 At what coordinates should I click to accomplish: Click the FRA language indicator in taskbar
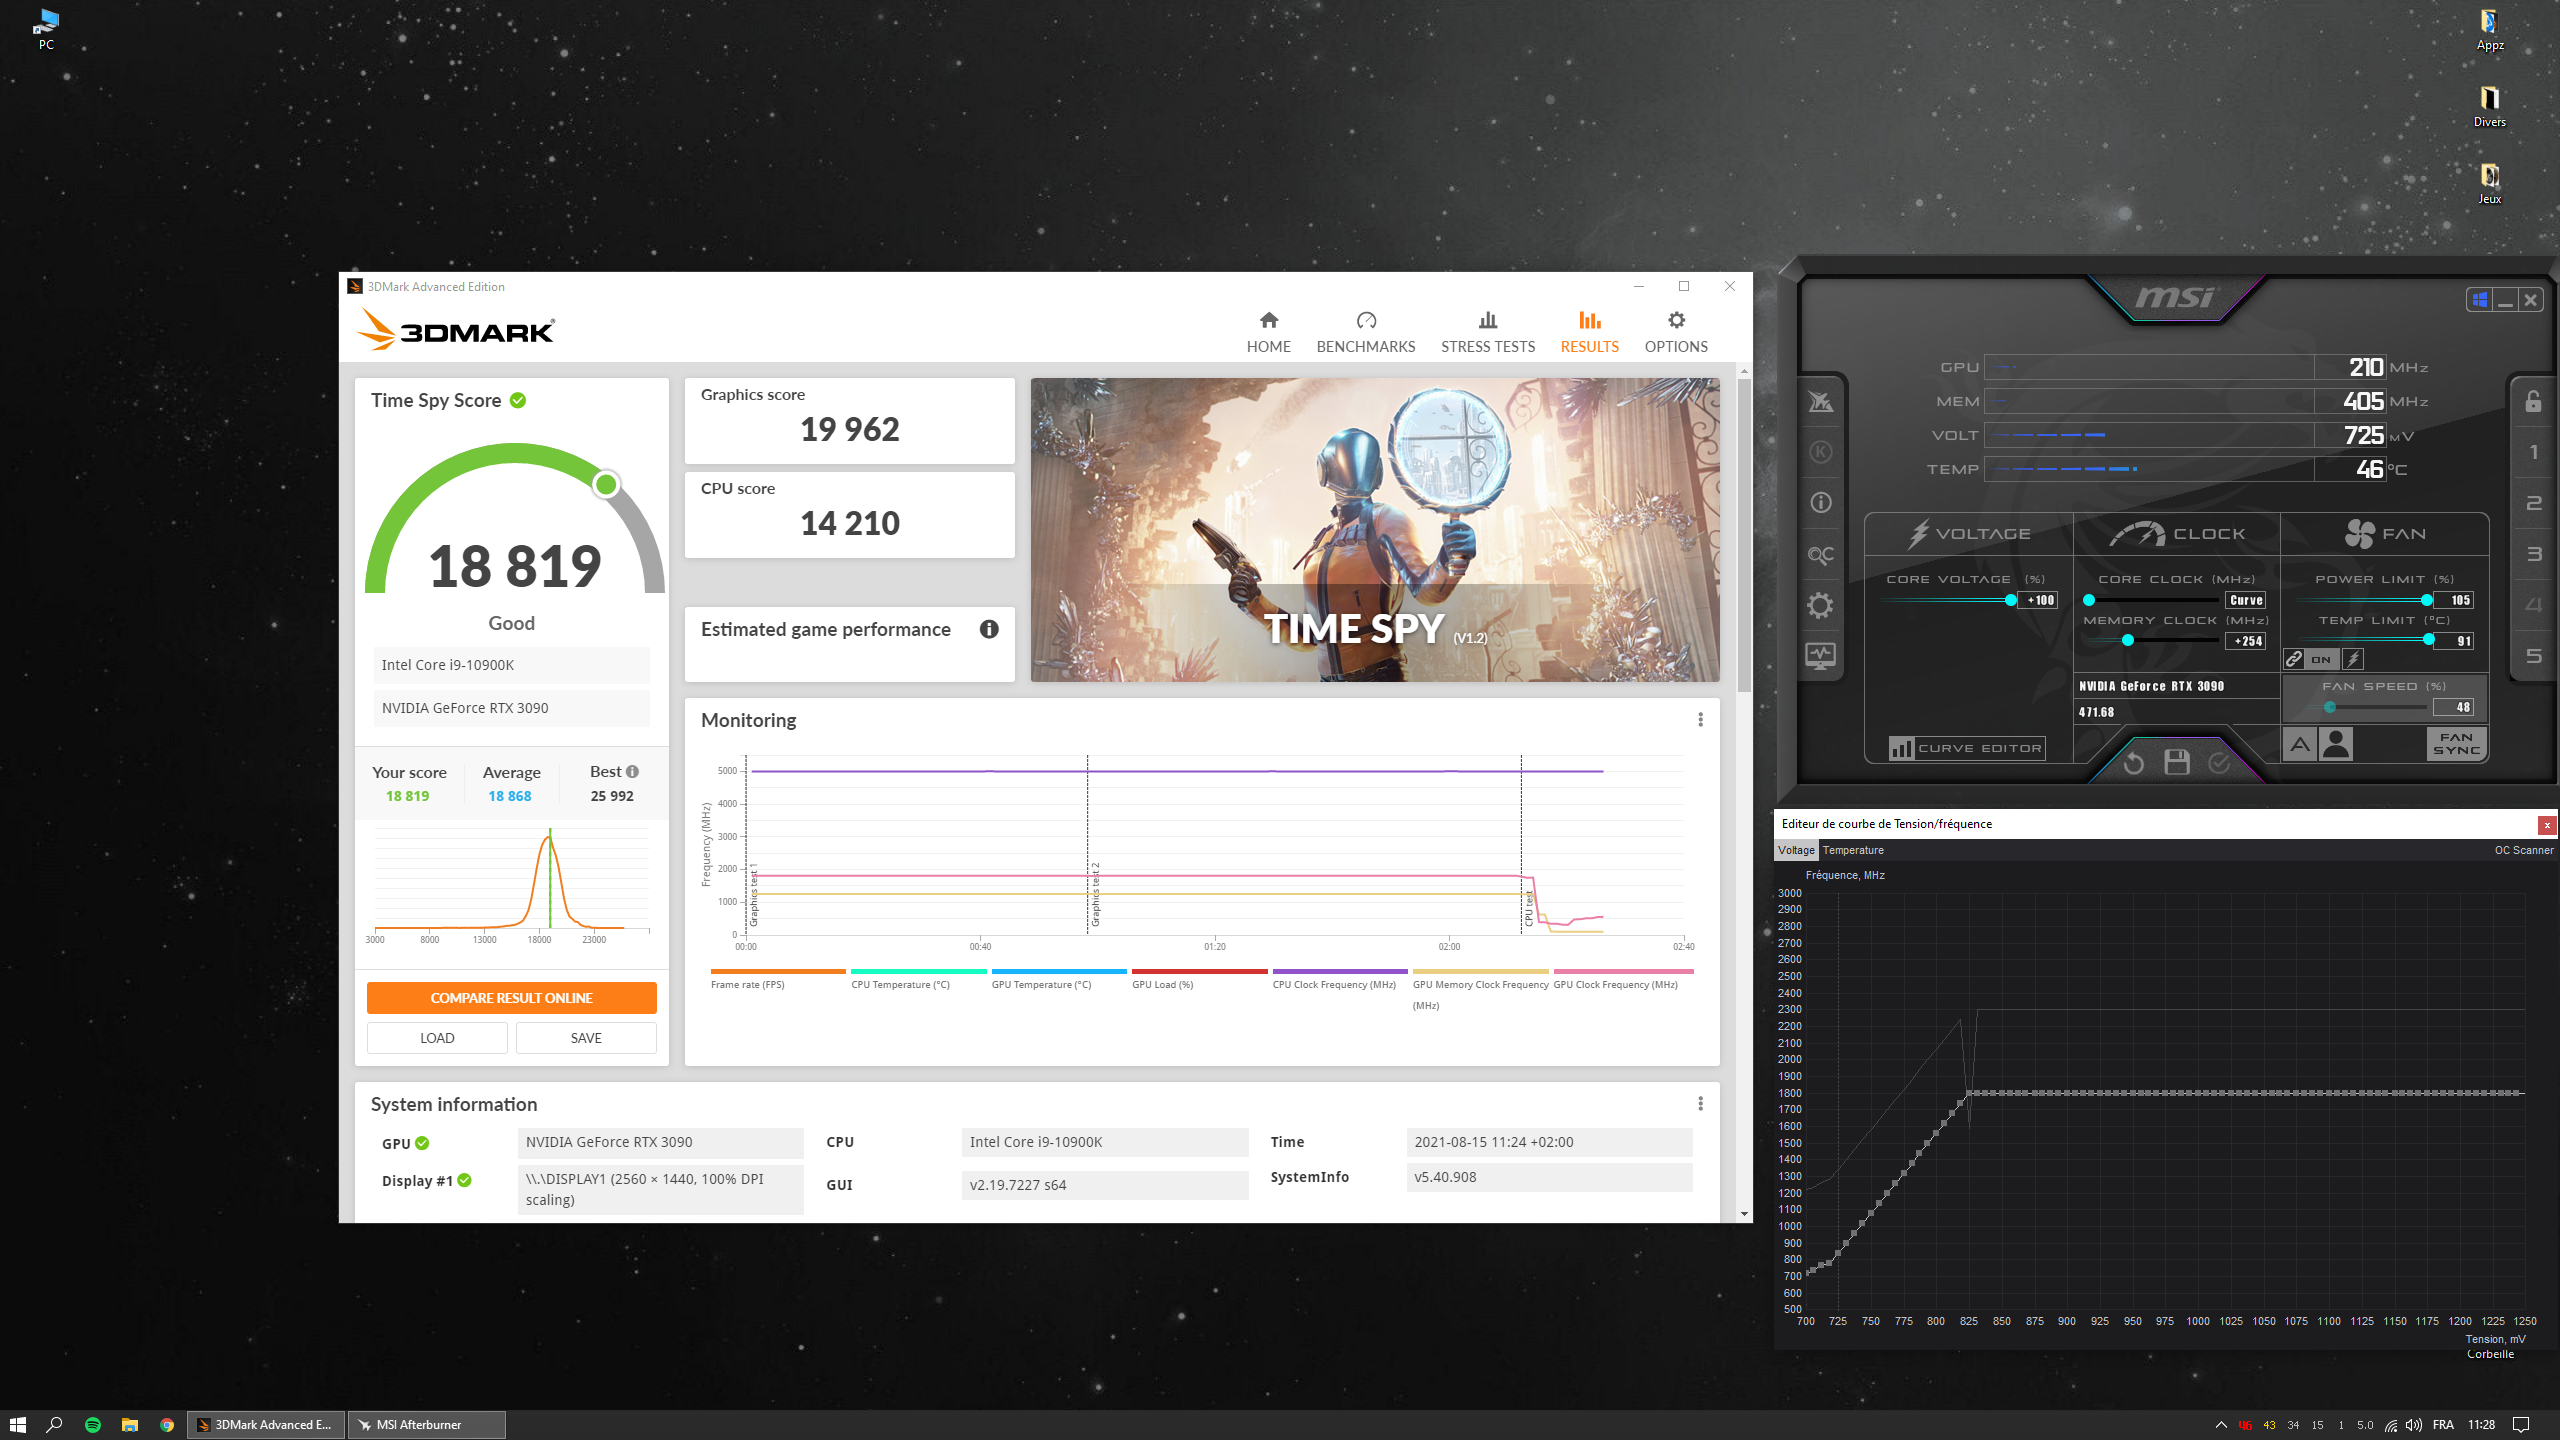pyautogui.click(x=2443, y=1425)
